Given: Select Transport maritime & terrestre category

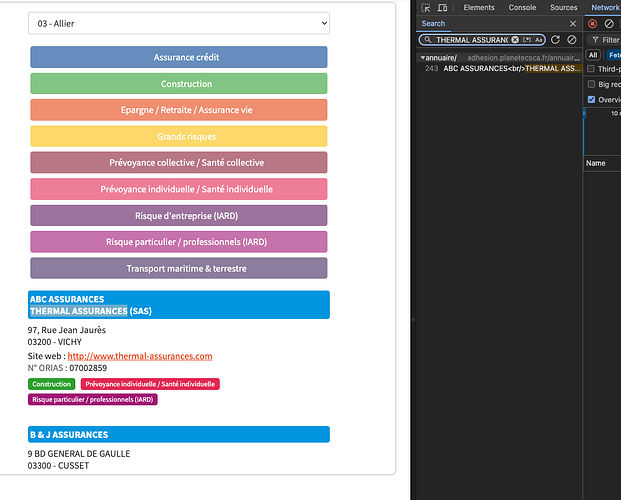Looking at the screenshot, I should [x=179, y=268].
